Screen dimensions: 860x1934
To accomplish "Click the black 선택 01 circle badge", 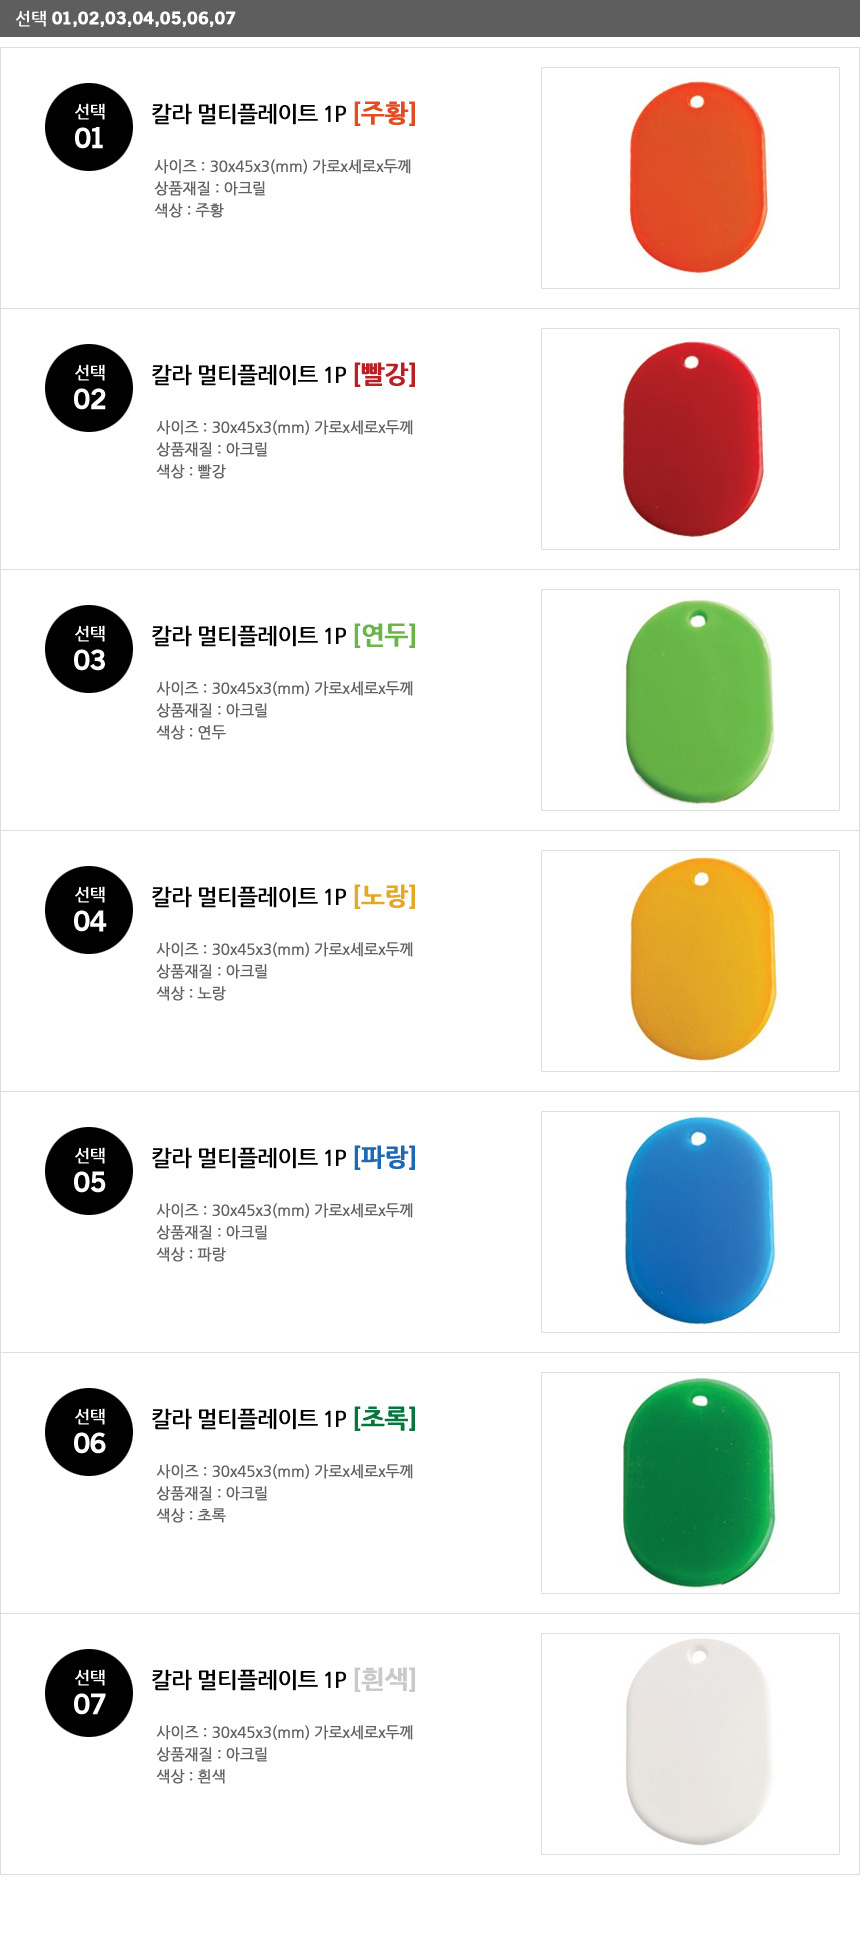I will click(89, 127).
